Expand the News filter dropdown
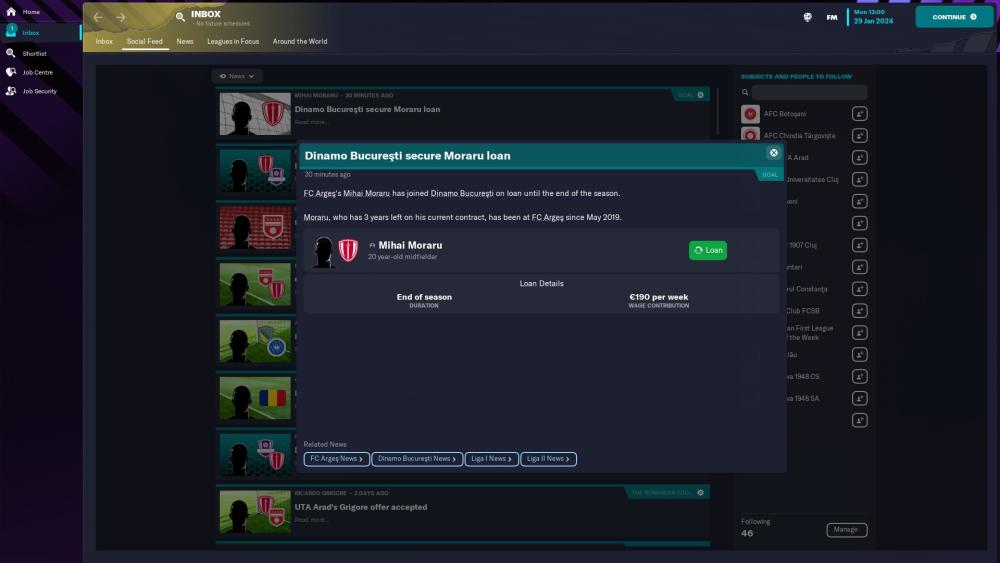The image size is (1000, 563). pos(237,76)
